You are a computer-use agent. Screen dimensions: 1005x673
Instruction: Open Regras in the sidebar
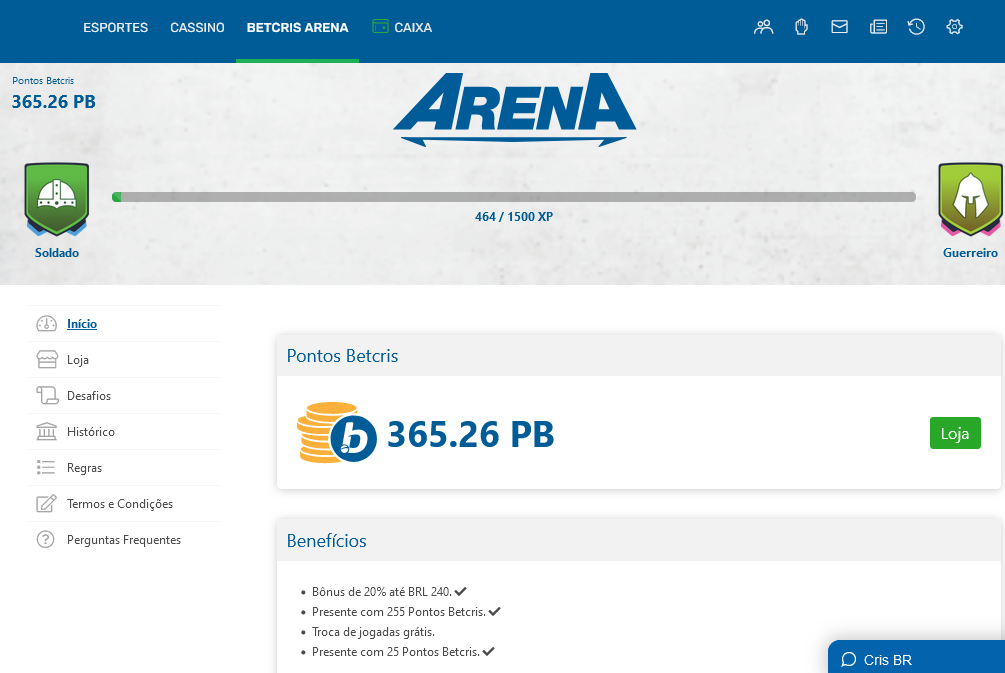[84, 468]
